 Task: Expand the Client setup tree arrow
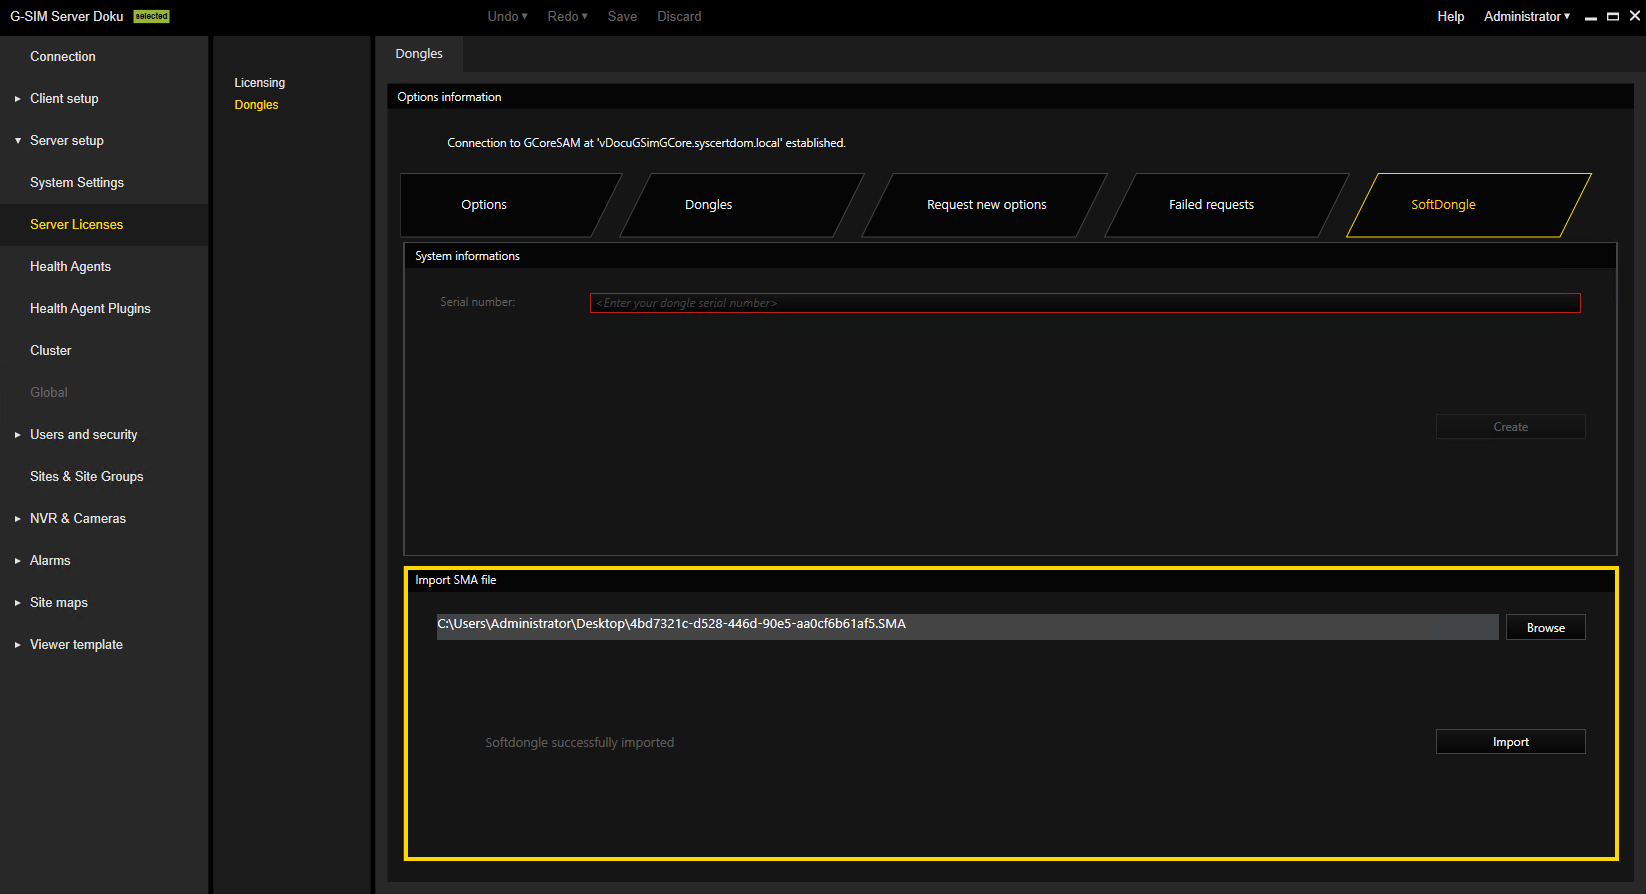pos(18,99)
